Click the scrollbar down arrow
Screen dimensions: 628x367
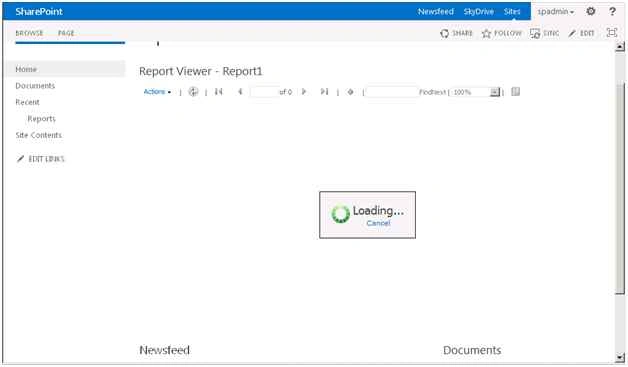pyautogui.click(x=620, y=356)
